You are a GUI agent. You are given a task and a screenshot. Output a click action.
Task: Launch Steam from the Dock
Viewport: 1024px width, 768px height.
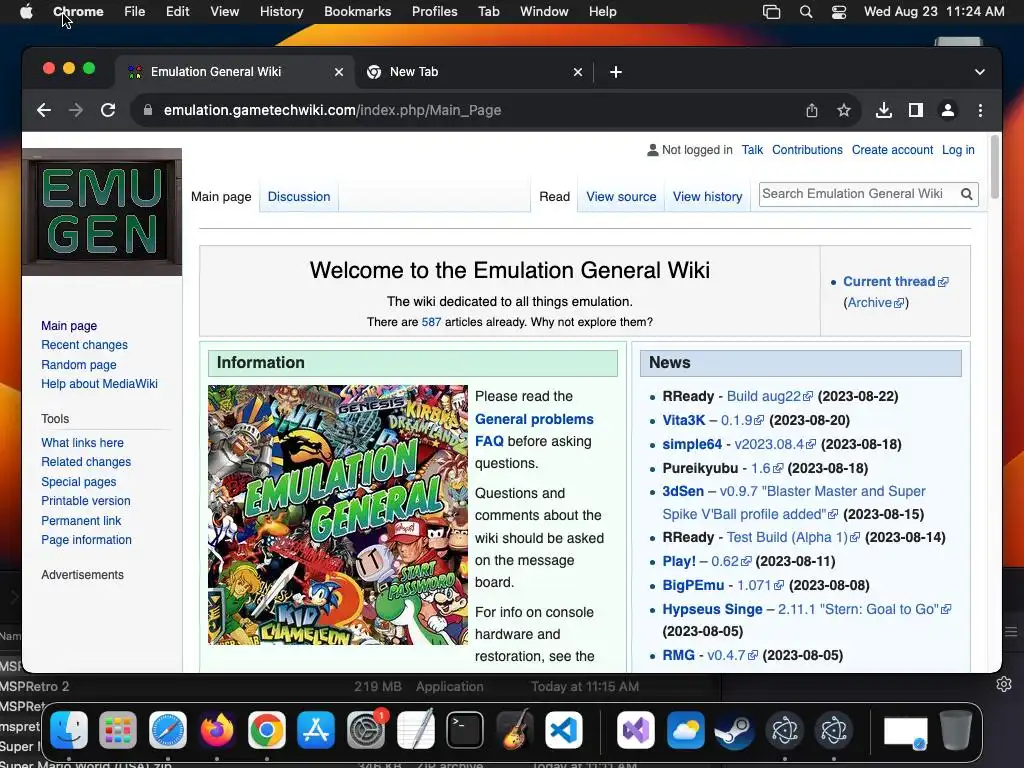tap(735, 730)
